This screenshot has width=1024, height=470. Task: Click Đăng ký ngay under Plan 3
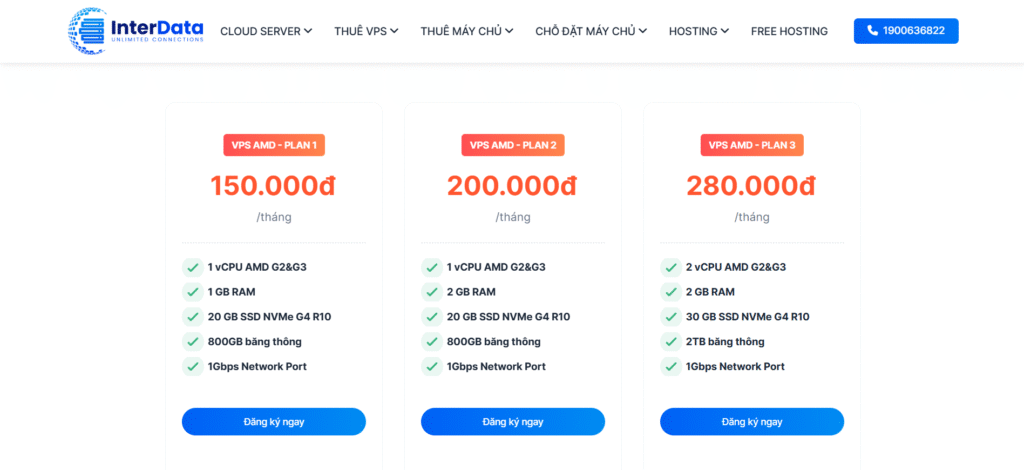[x=752, y=422]
